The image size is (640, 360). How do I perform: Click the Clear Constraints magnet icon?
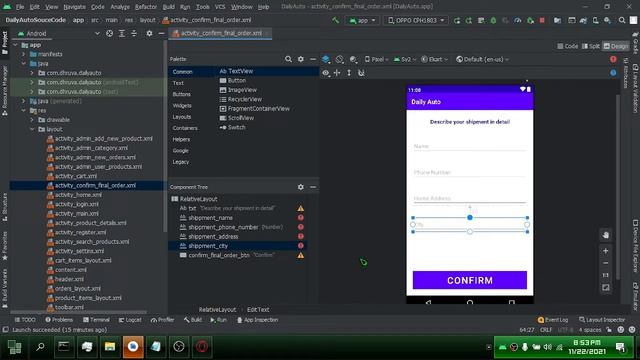point(361,73)
